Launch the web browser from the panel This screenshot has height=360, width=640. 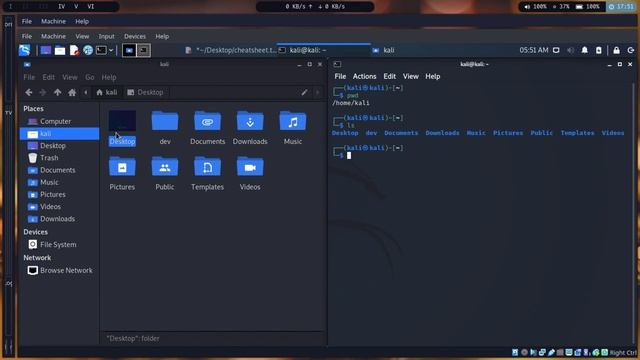click(x=88, y=50)
